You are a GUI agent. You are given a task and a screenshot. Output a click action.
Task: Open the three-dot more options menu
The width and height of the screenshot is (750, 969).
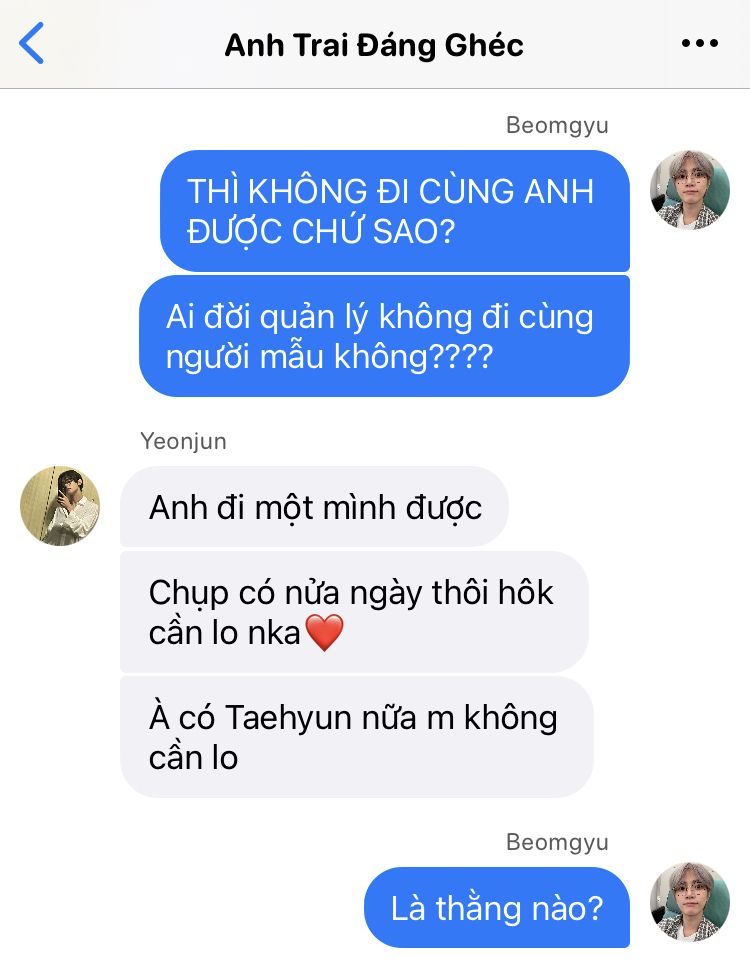pyautogui.click(x=699, y=43)
